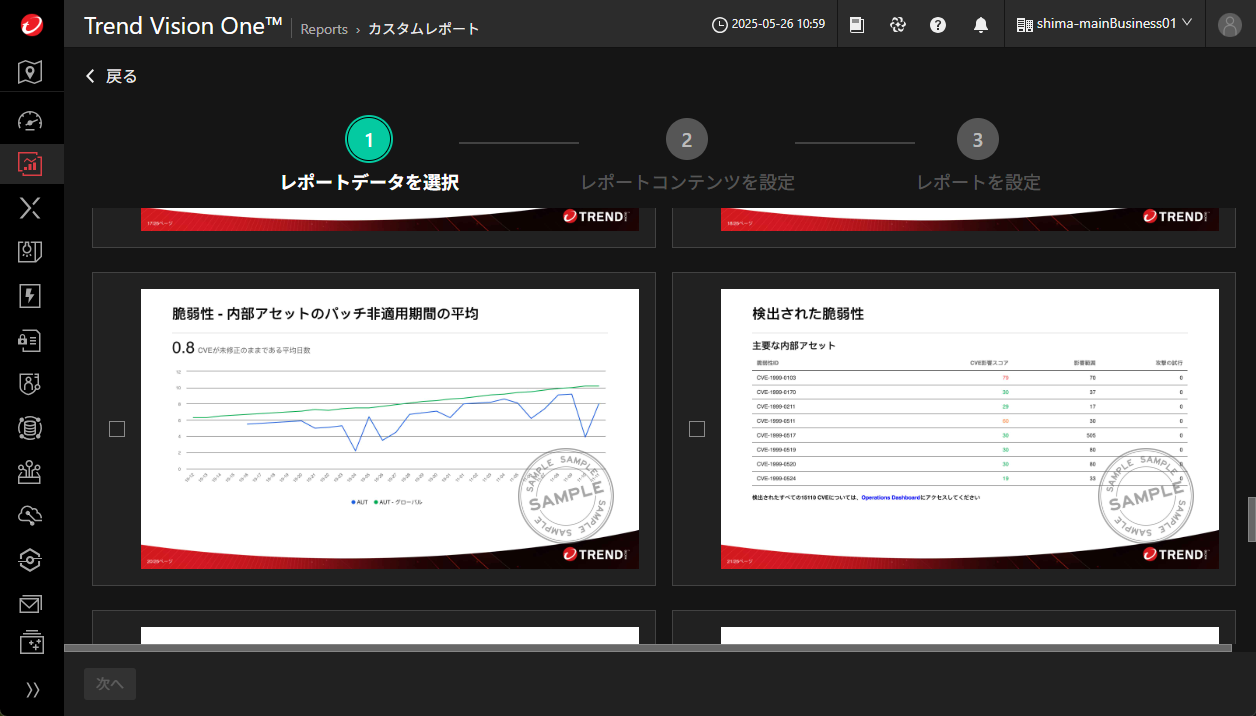The height and width of the screenshot is (716, 1256).
Task: Open the document with drop sidebar icon
Action: pos(31,252)
